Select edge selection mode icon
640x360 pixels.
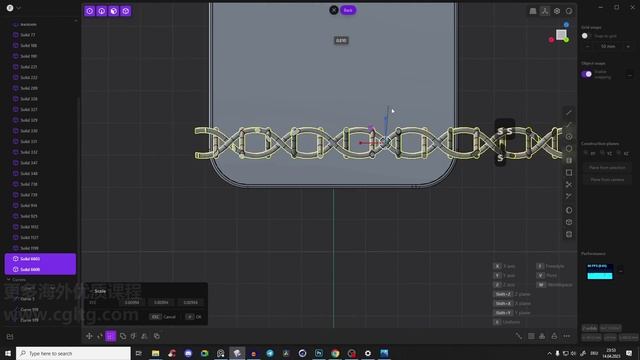tap(102, 11)
